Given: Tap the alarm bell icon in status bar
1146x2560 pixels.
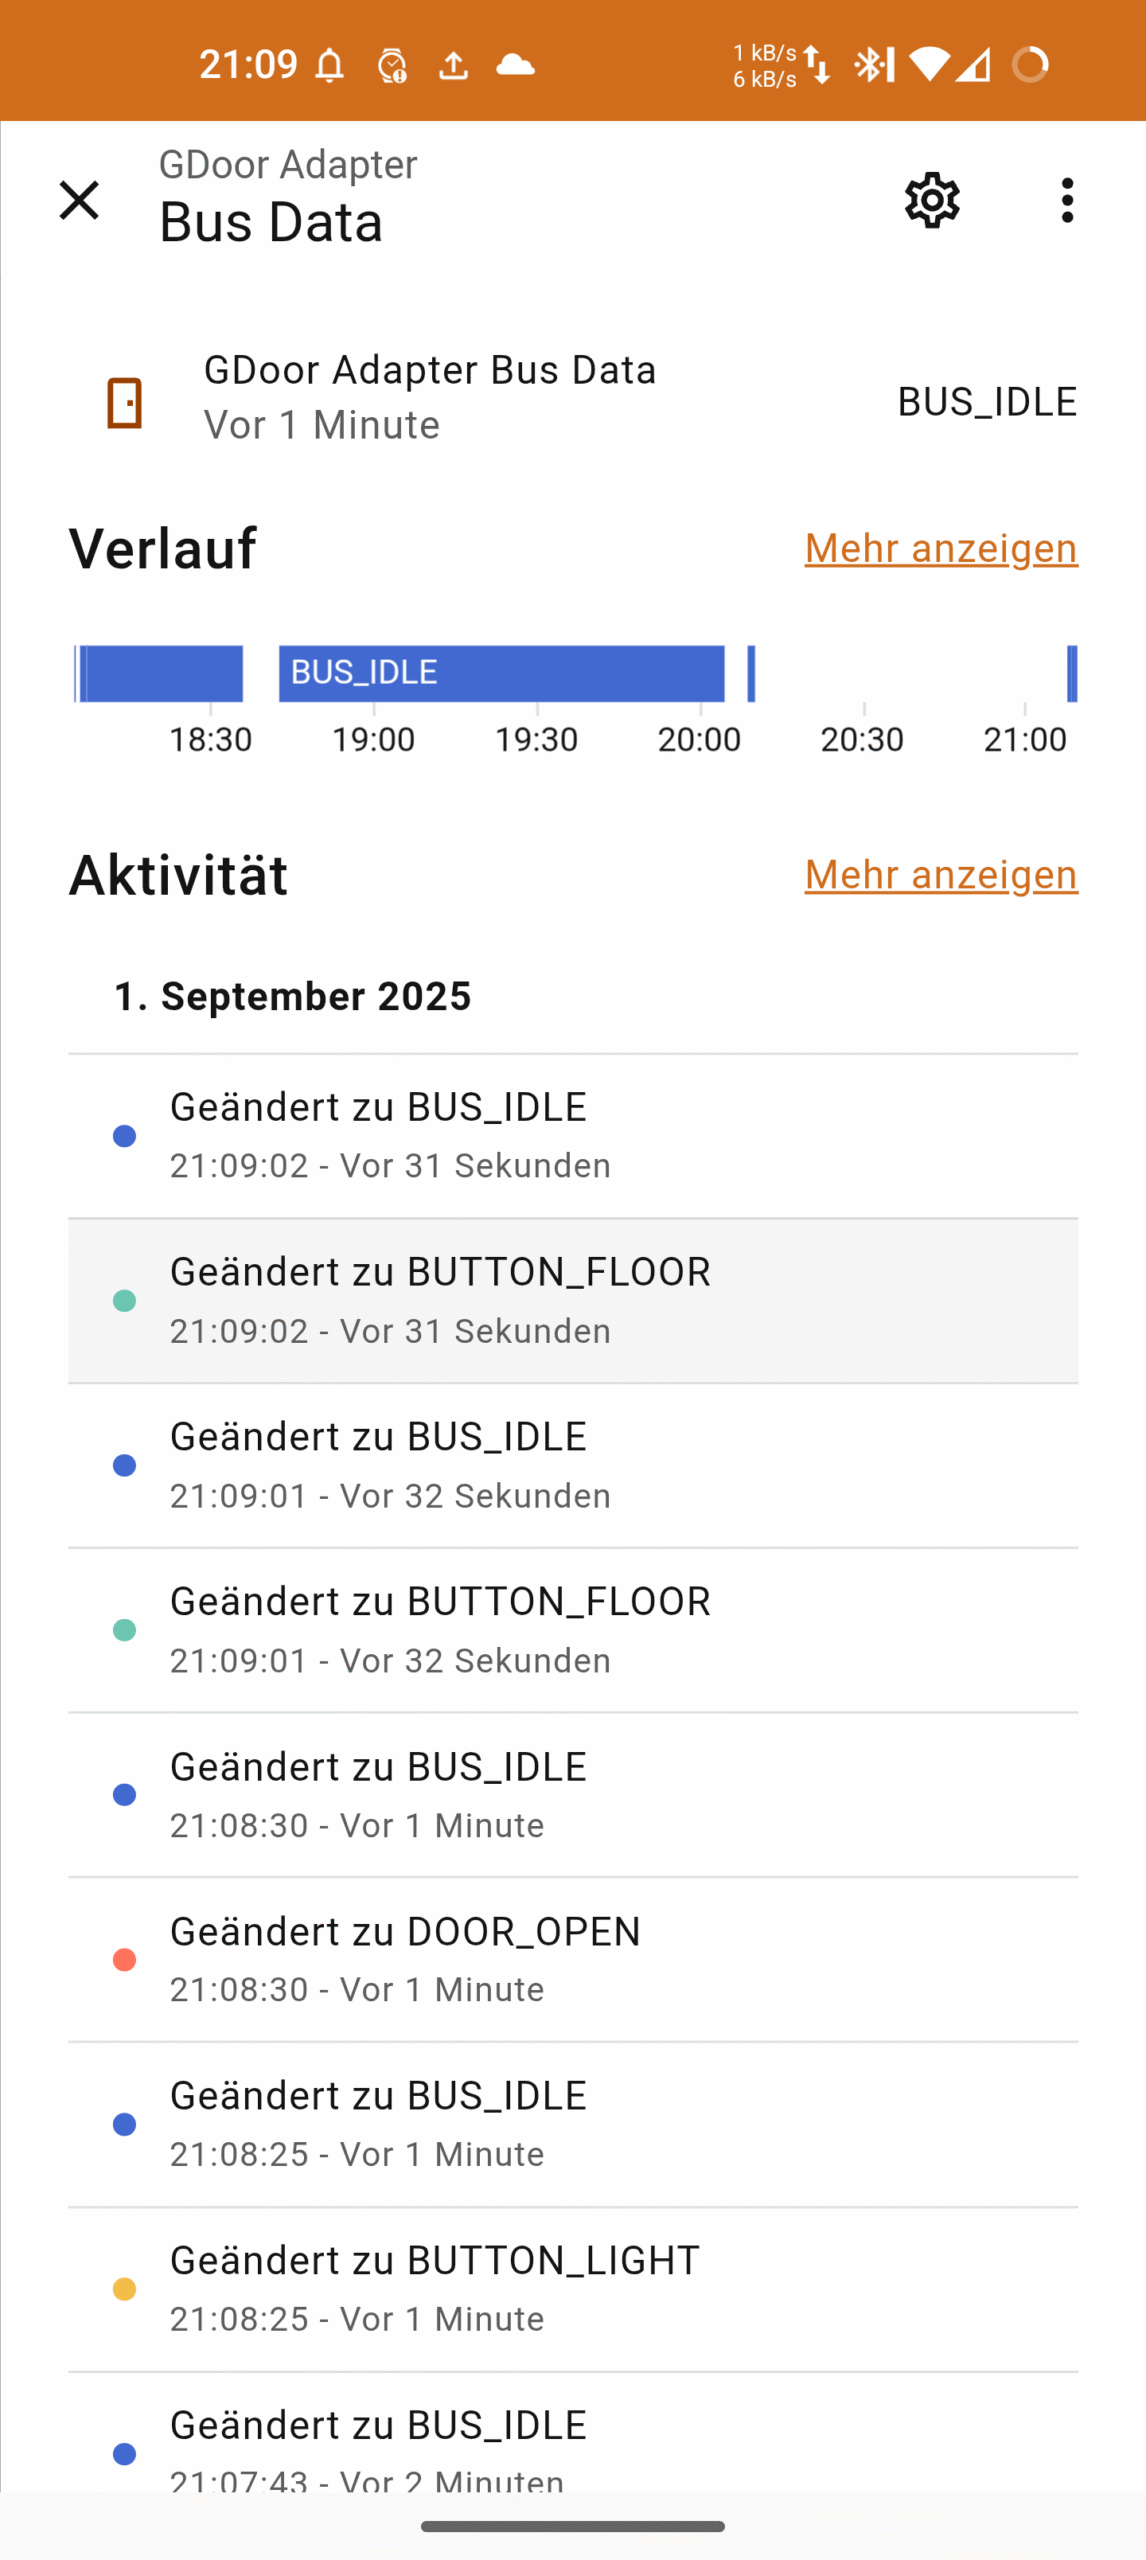Looking at the screenshot, I should [329, 66].
